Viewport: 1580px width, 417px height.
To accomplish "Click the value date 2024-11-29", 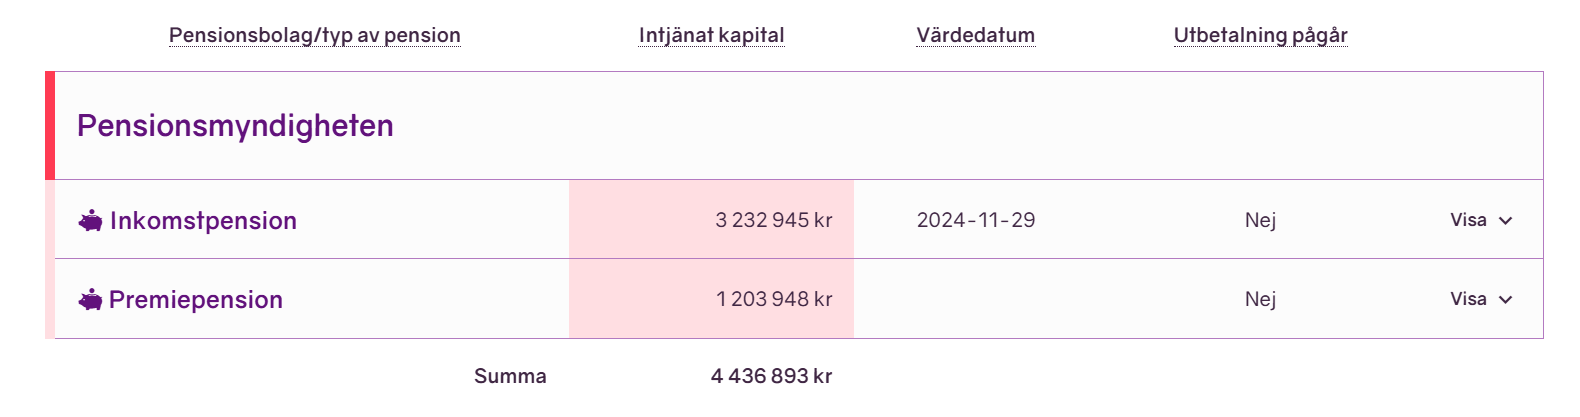I will (975, 220).
